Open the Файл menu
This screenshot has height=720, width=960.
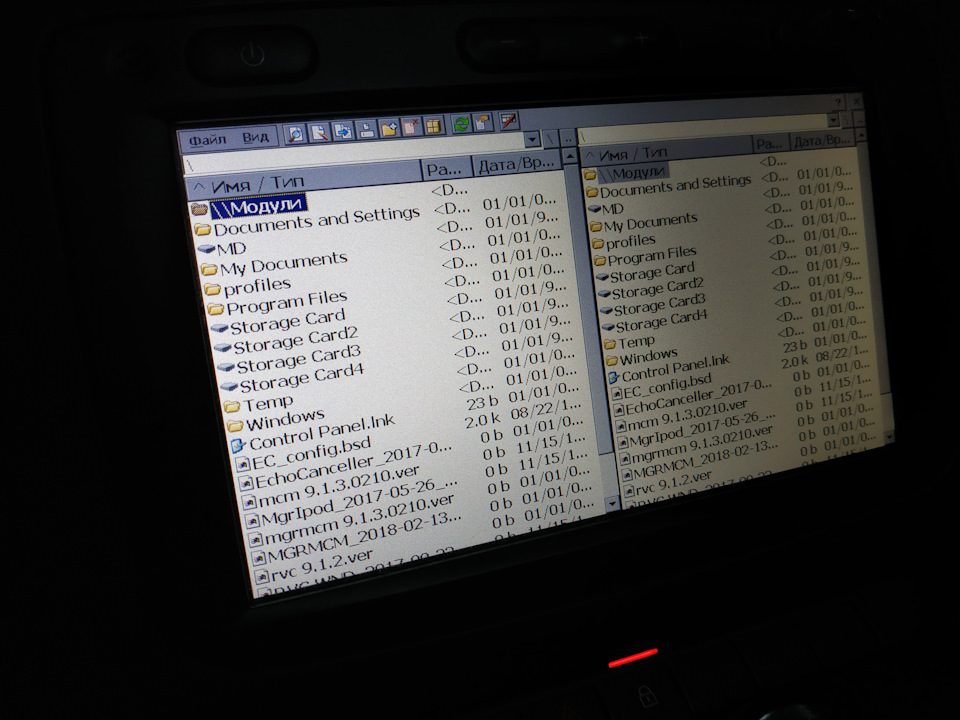pyautogui.click(x=207, y=141)
